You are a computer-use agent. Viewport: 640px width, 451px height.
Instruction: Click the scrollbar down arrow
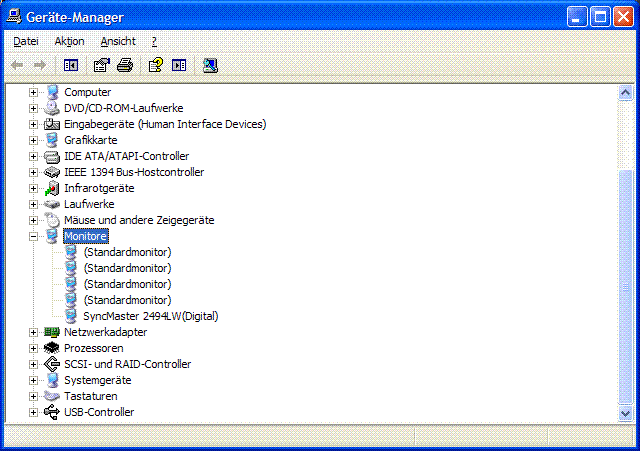(x=626, y=414)
